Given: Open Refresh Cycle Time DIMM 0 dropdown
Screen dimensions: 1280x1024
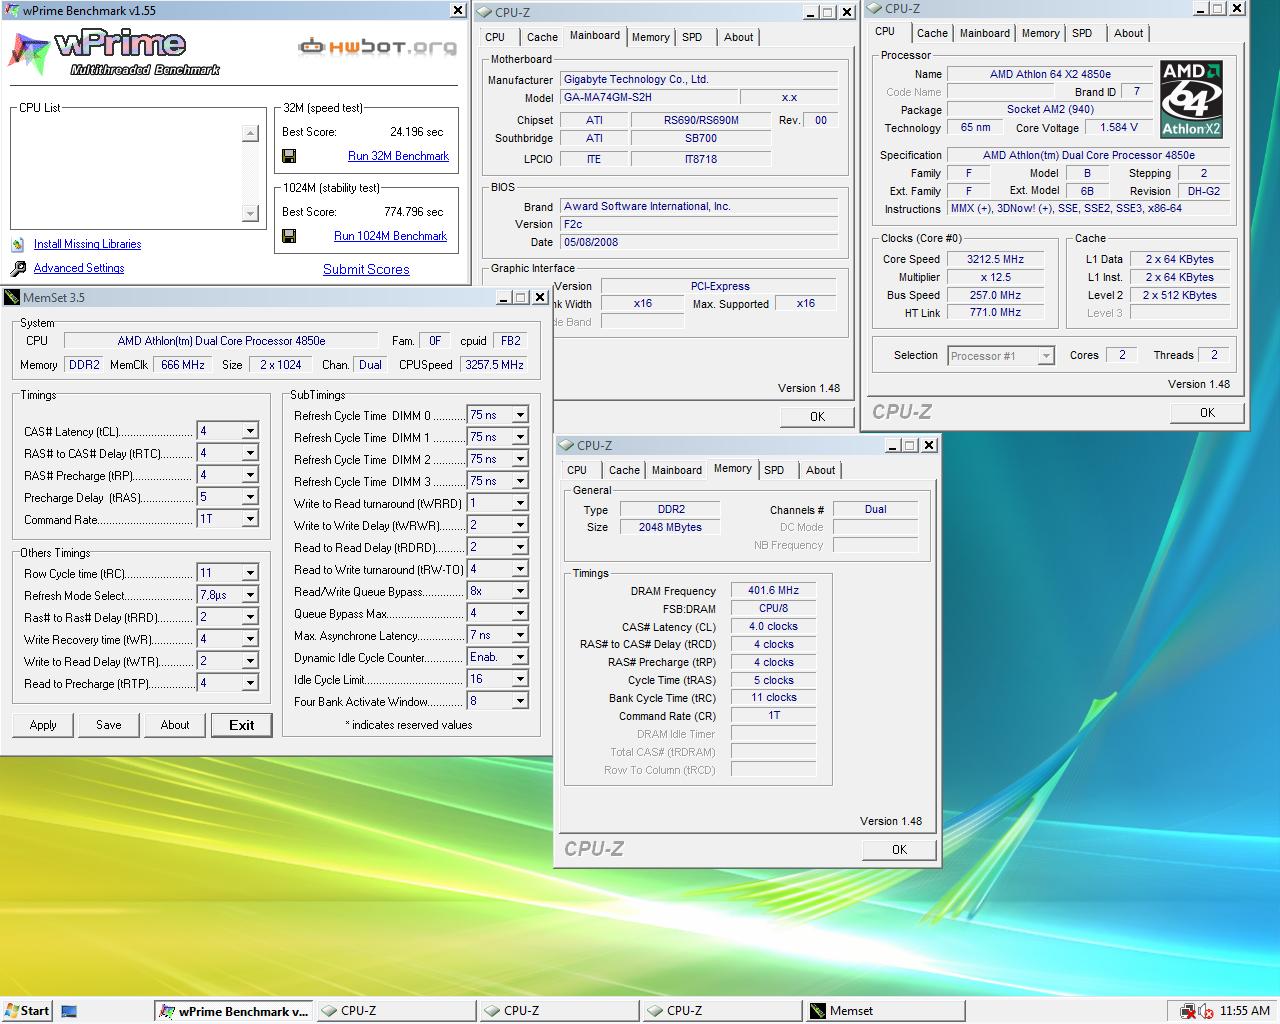Looking at the screenshot, I should [x=520, y=415].
